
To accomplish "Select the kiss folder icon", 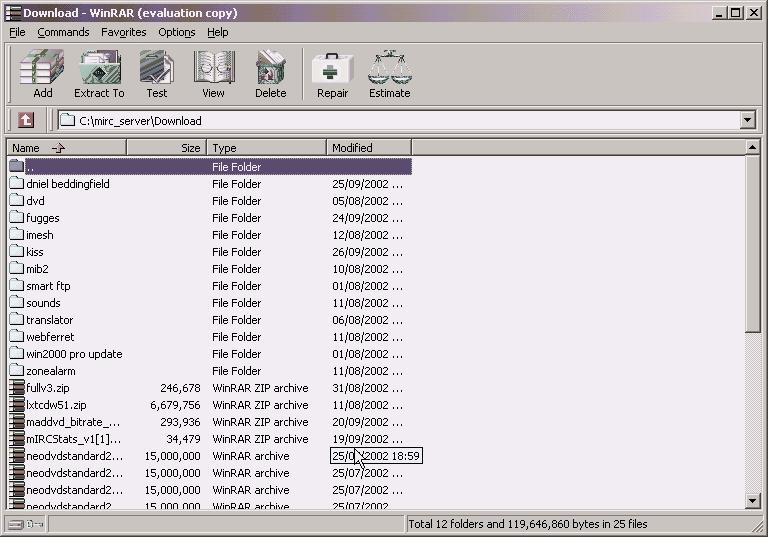I will pyautogui.click(x=17, y=251).
